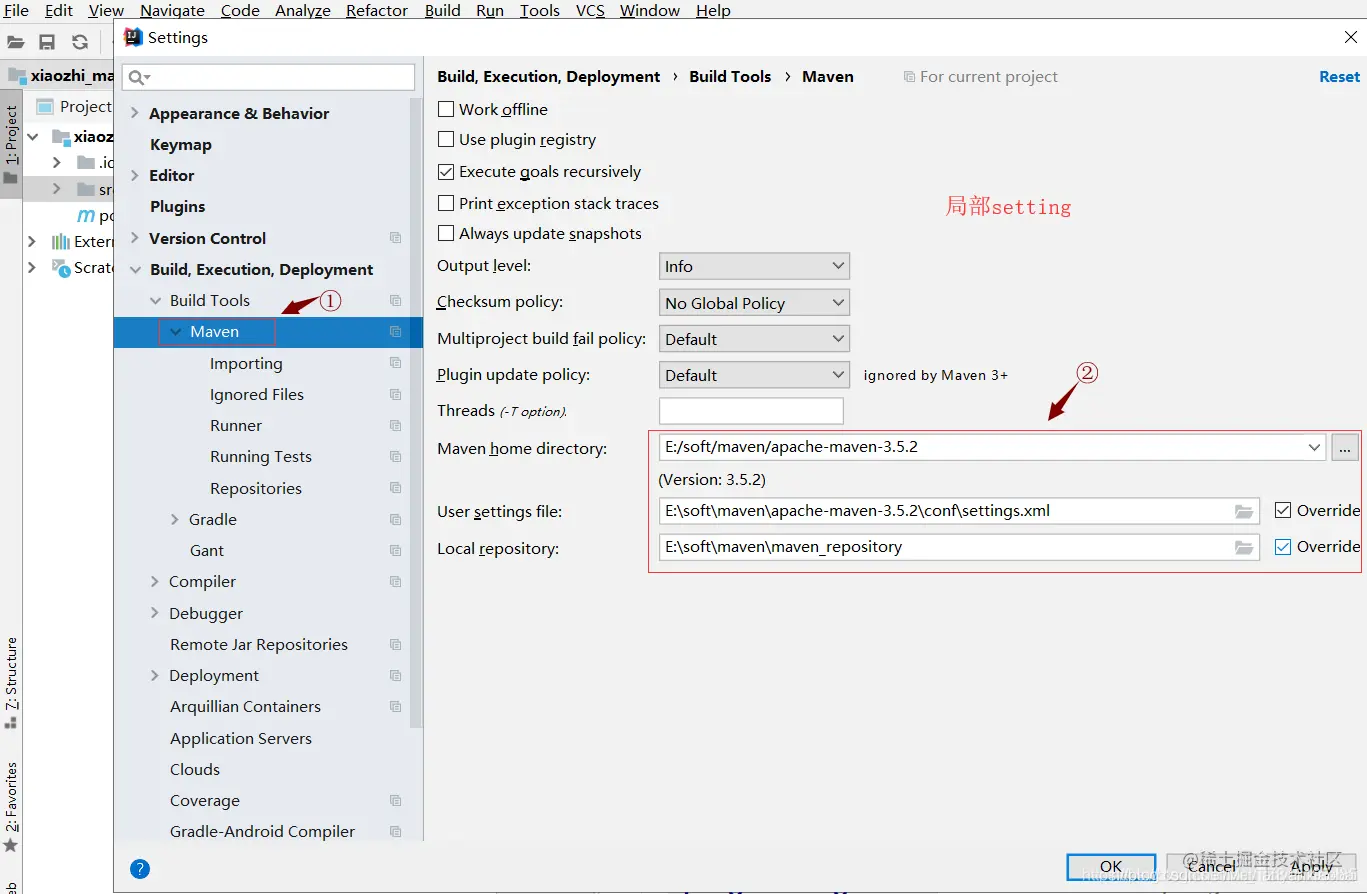Viewport: 1367px width, 894px height.
Task: Enable Always update snapshots checkbox
Action: click(446, 234)
